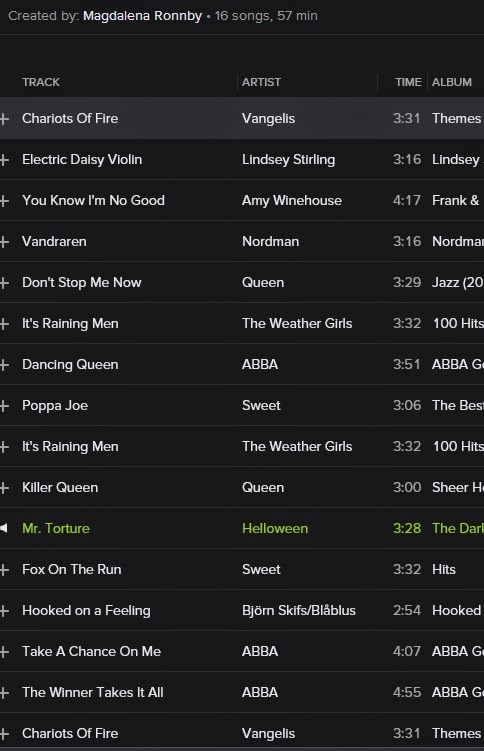Screen dimensions: 484x751
Task: Add Poppa Joe via its plus icon
Action: pos(4,406)
